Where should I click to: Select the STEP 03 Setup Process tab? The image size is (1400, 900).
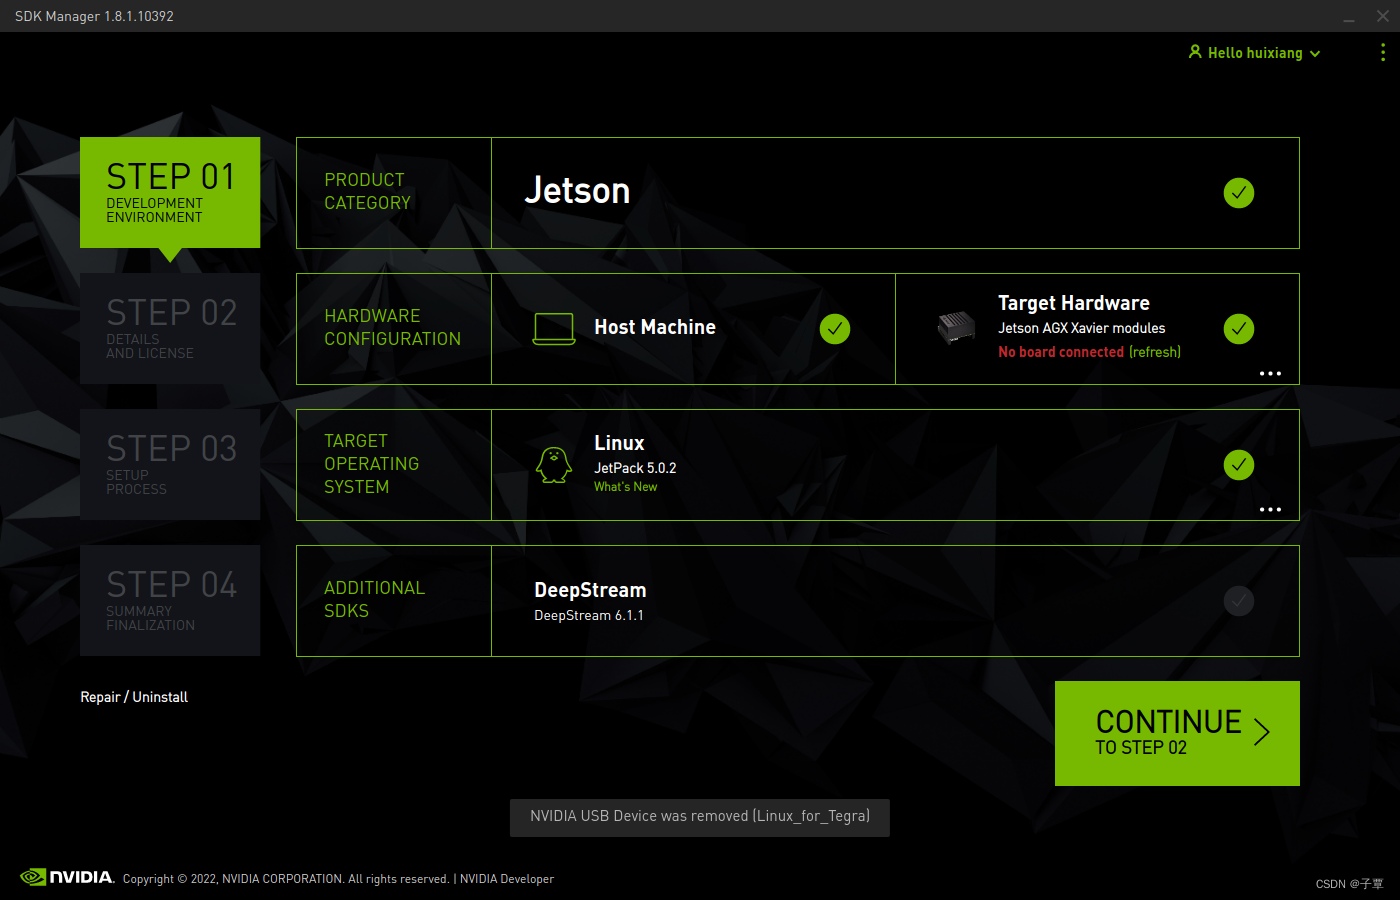(x=170, y=465)
